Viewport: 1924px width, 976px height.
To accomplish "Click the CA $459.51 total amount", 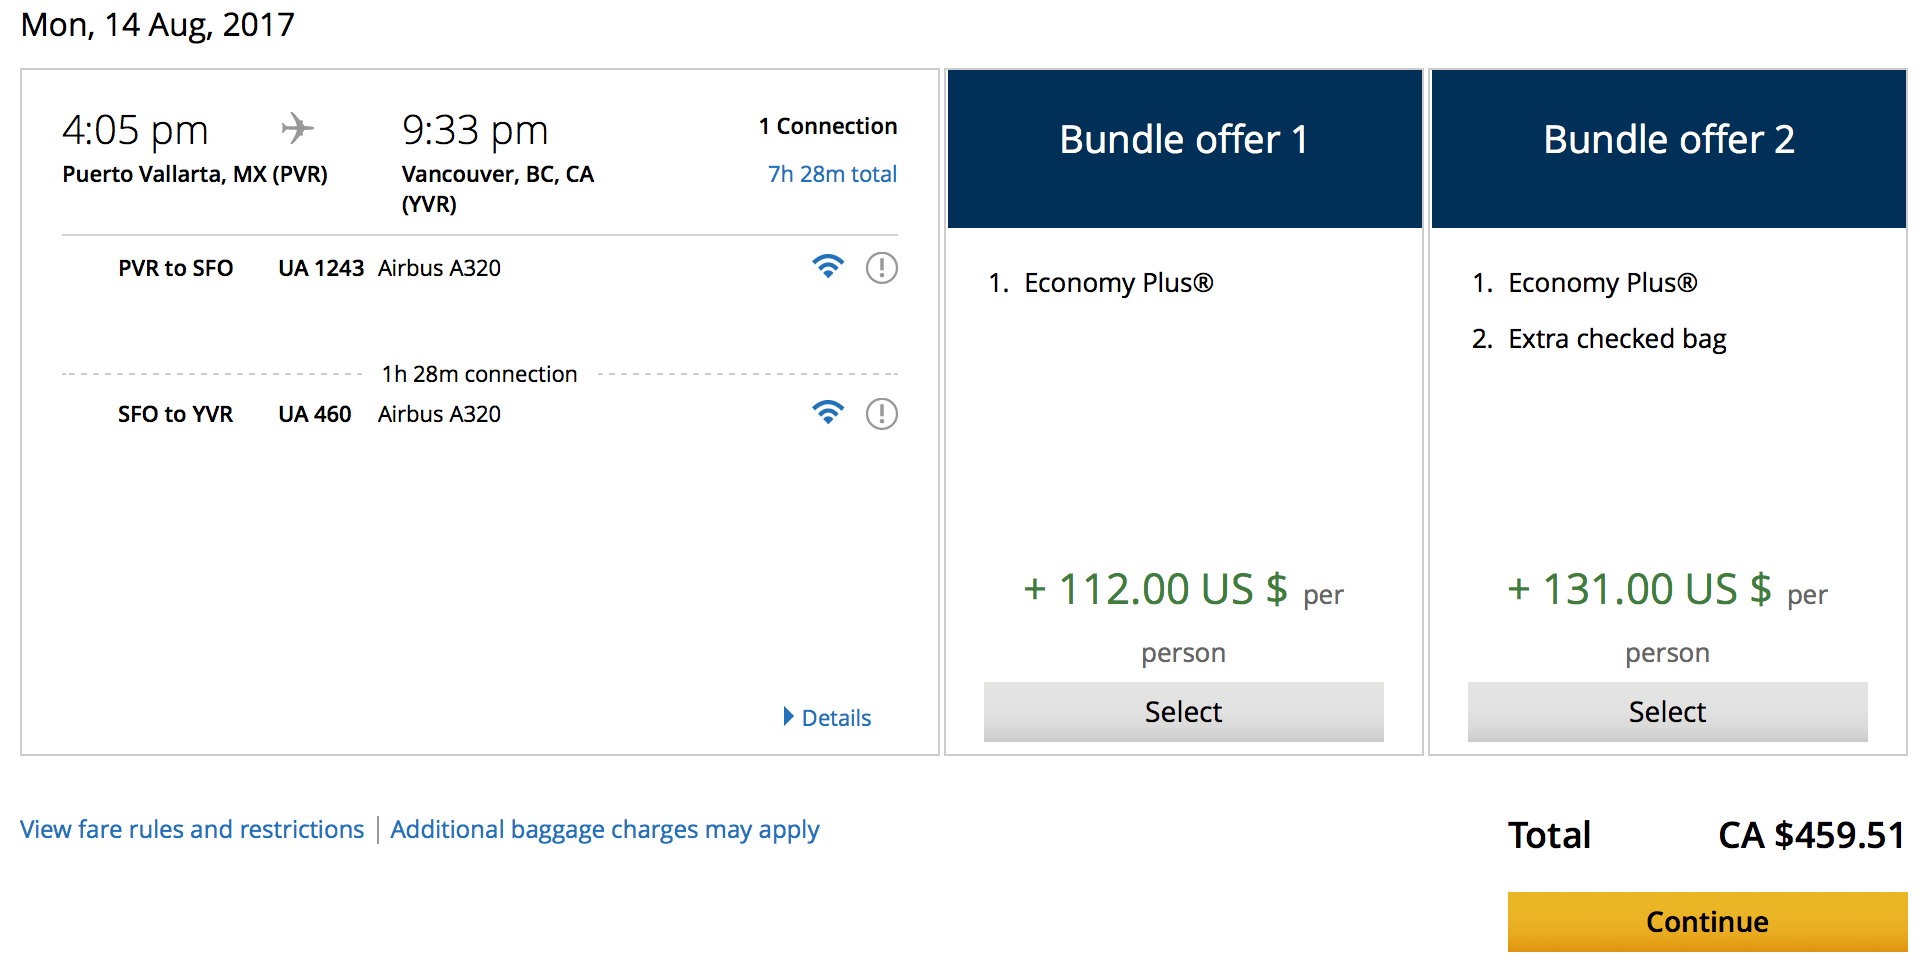I will (x=1810, y=835).
